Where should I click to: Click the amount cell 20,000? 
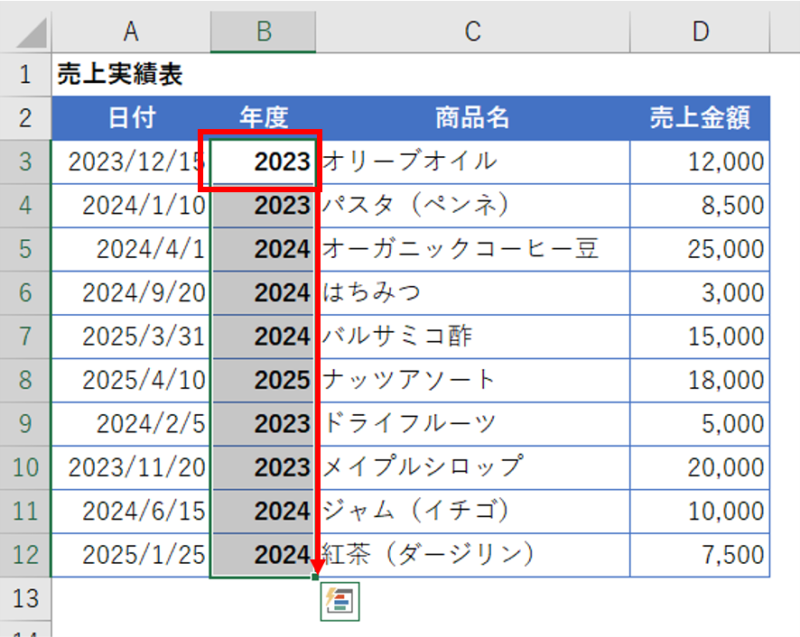[700, 468]
